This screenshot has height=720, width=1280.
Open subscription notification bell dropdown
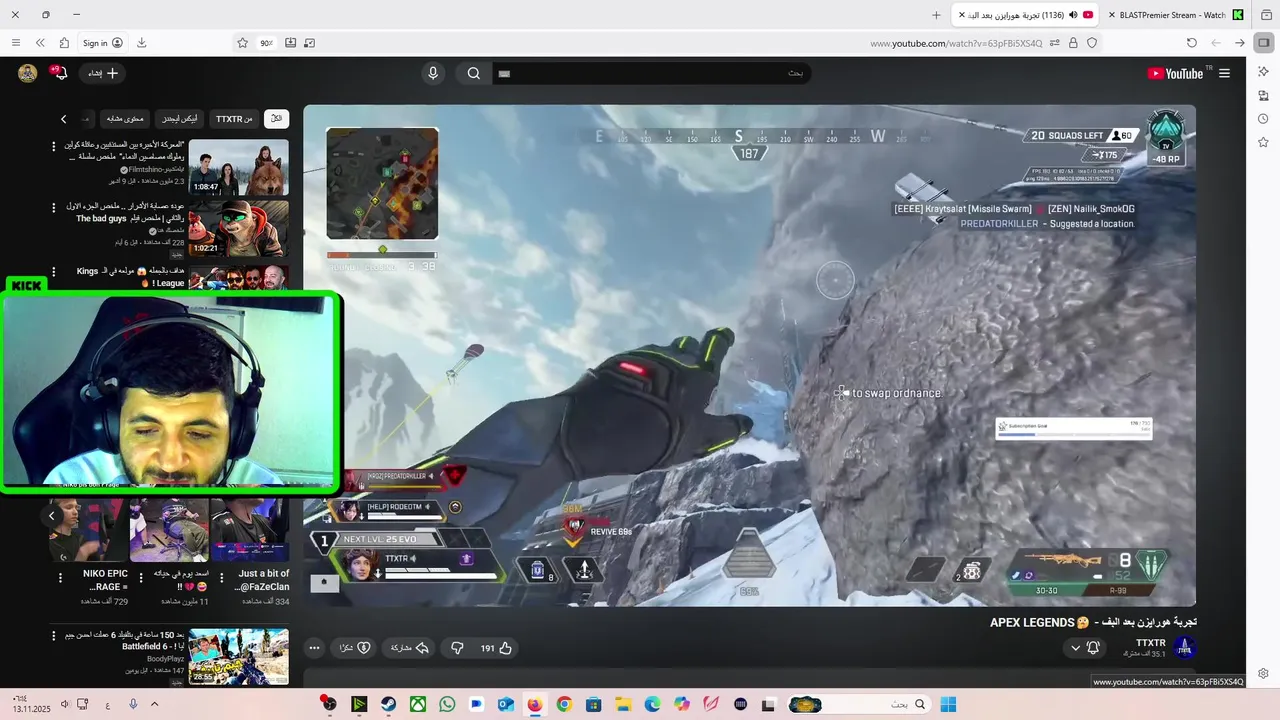(x=1085, y=648)
